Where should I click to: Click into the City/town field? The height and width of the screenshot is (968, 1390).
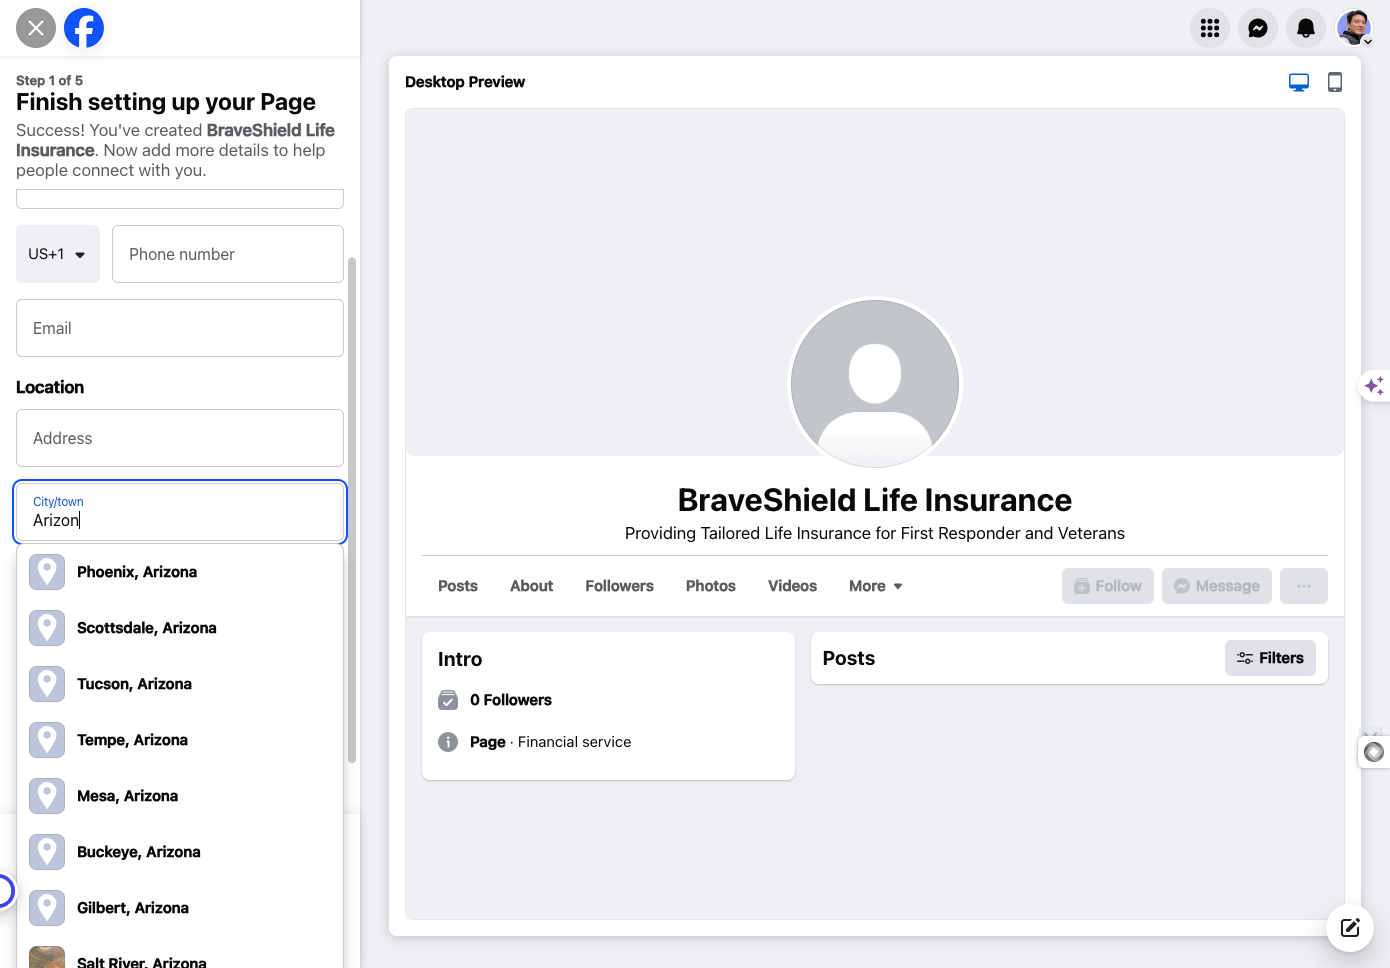pos(180,512)
